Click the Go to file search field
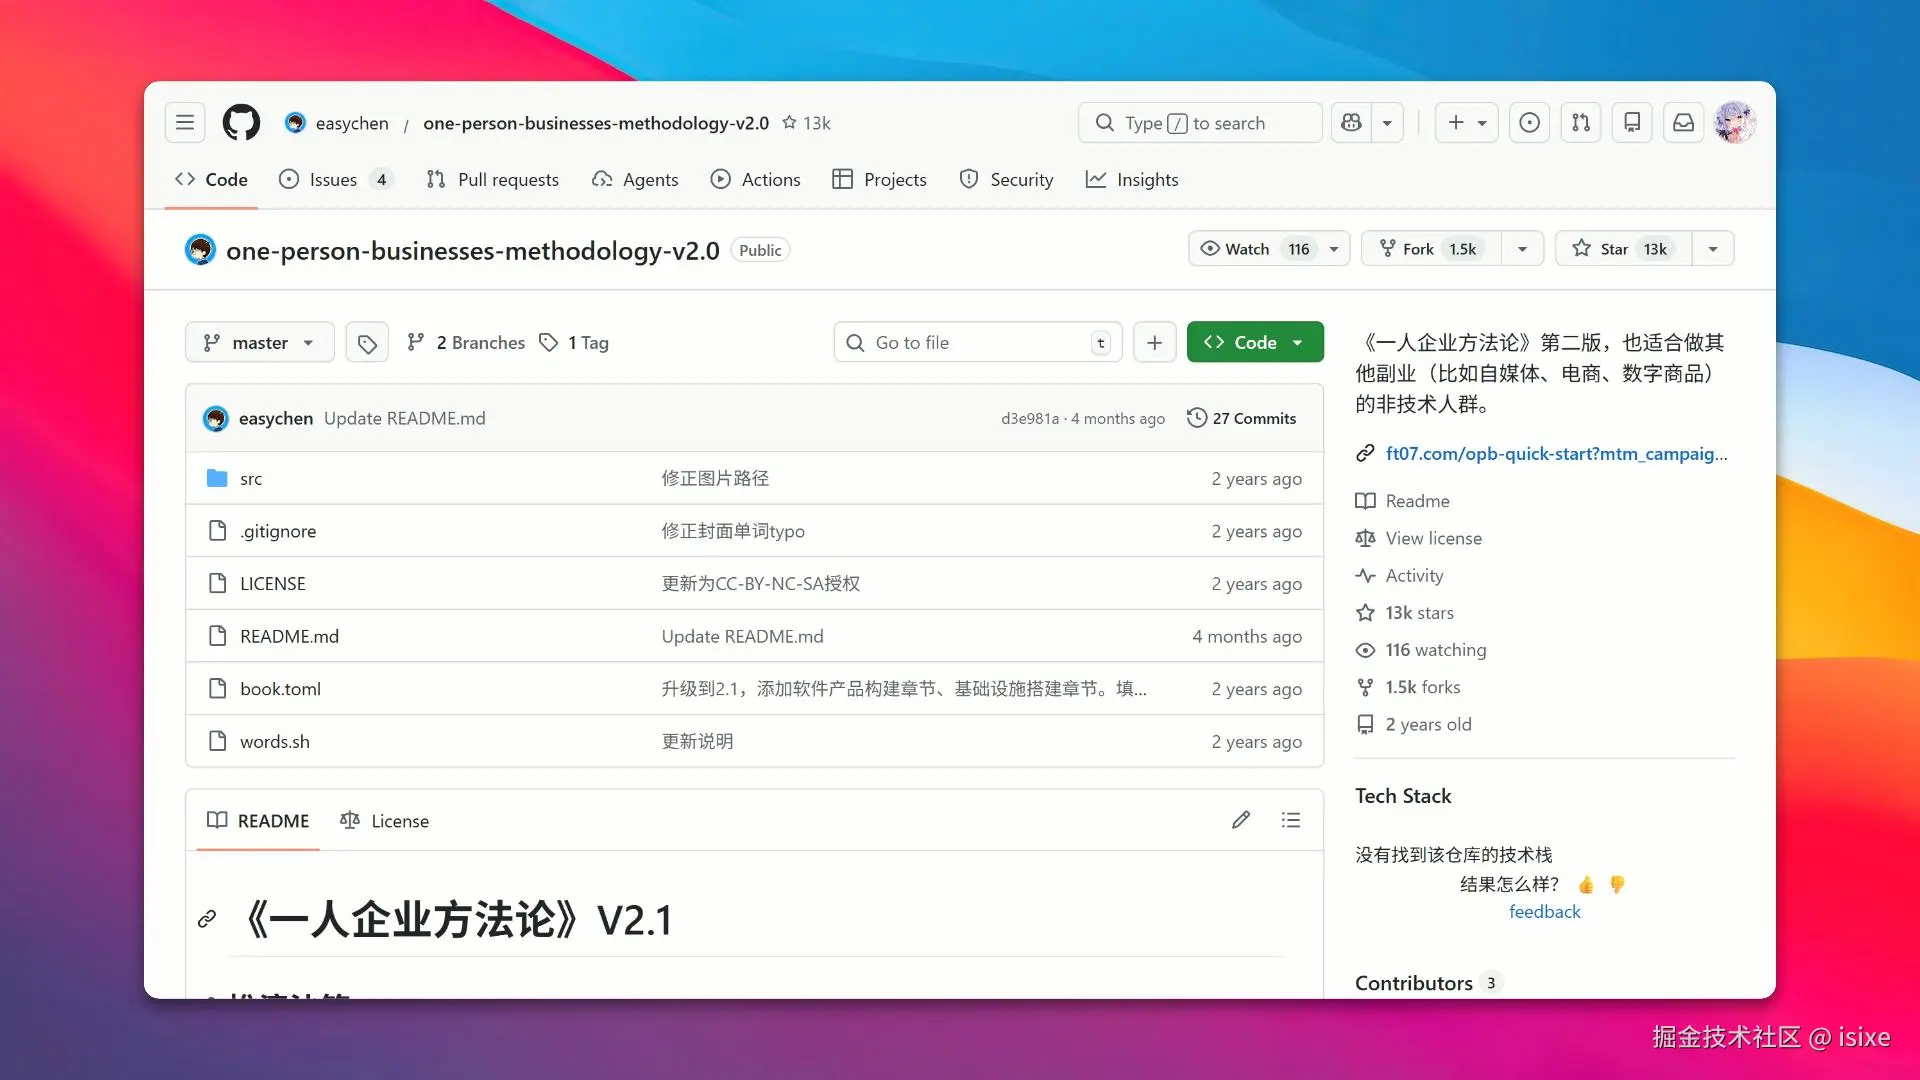This screenshot has height=1080, width=1920. 977,341
